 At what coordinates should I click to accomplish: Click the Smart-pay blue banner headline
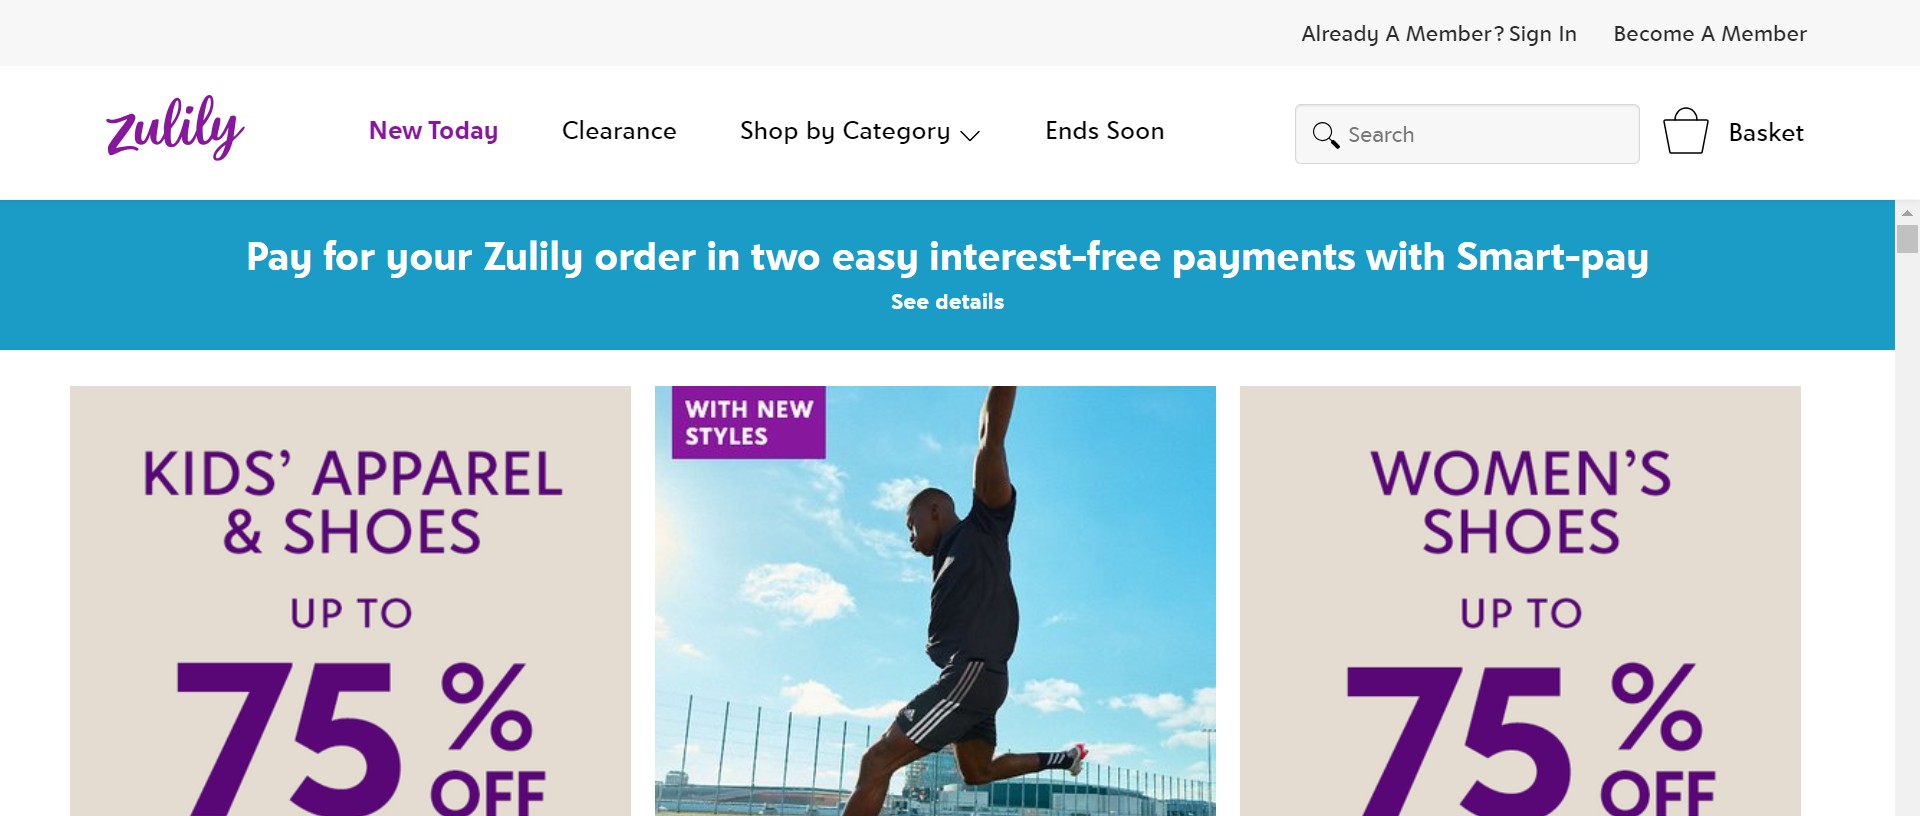[947, 258]
